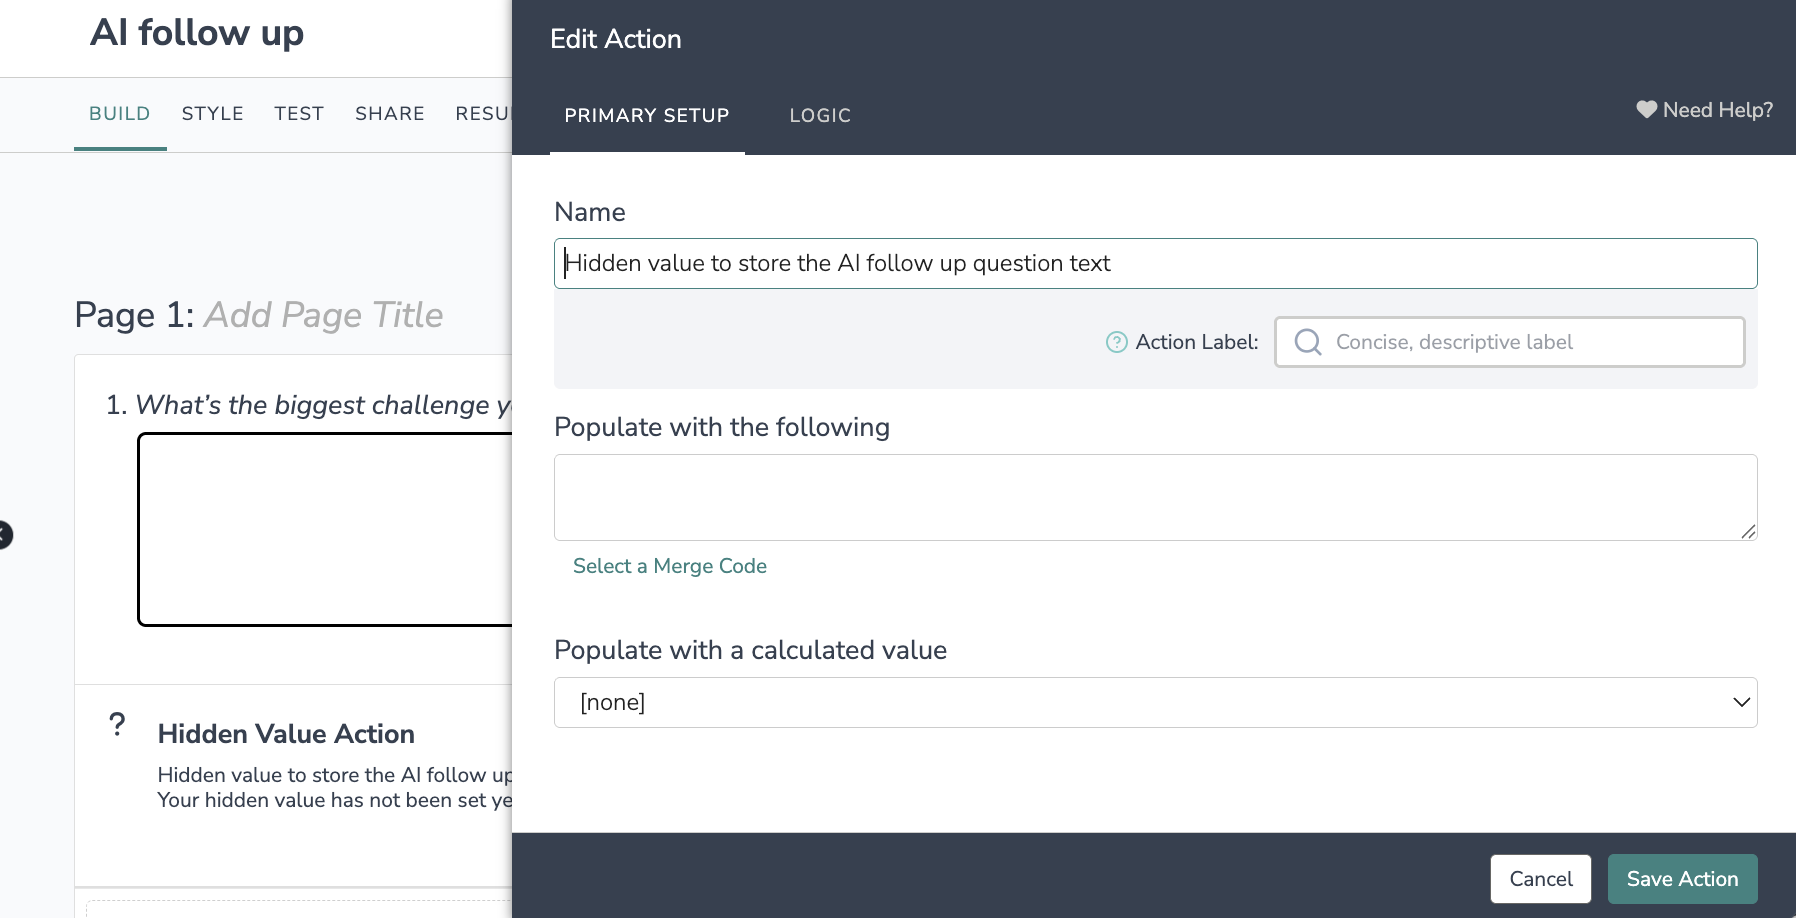Click the heart icon next to Need Help
This screenshot has height=918, width=1796.
pyautogui.click(x=1646, y=110)
